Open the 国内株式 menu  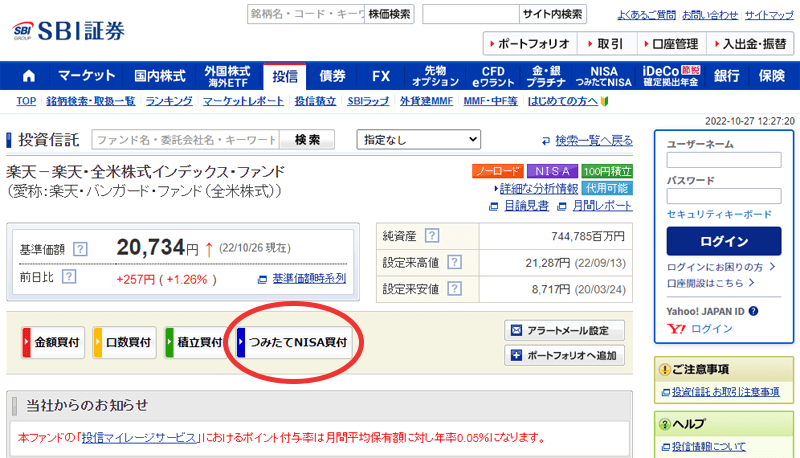click(160, 76)
